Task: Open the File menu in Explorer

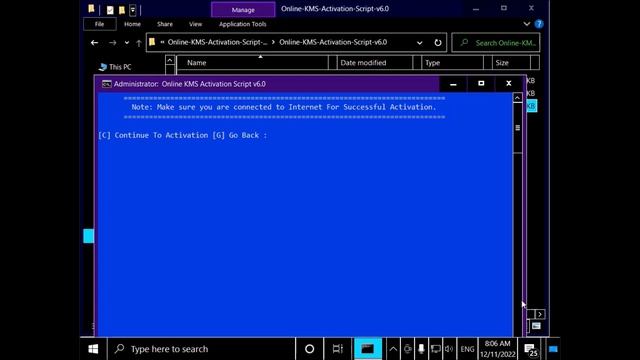Action: click(99, 24)
